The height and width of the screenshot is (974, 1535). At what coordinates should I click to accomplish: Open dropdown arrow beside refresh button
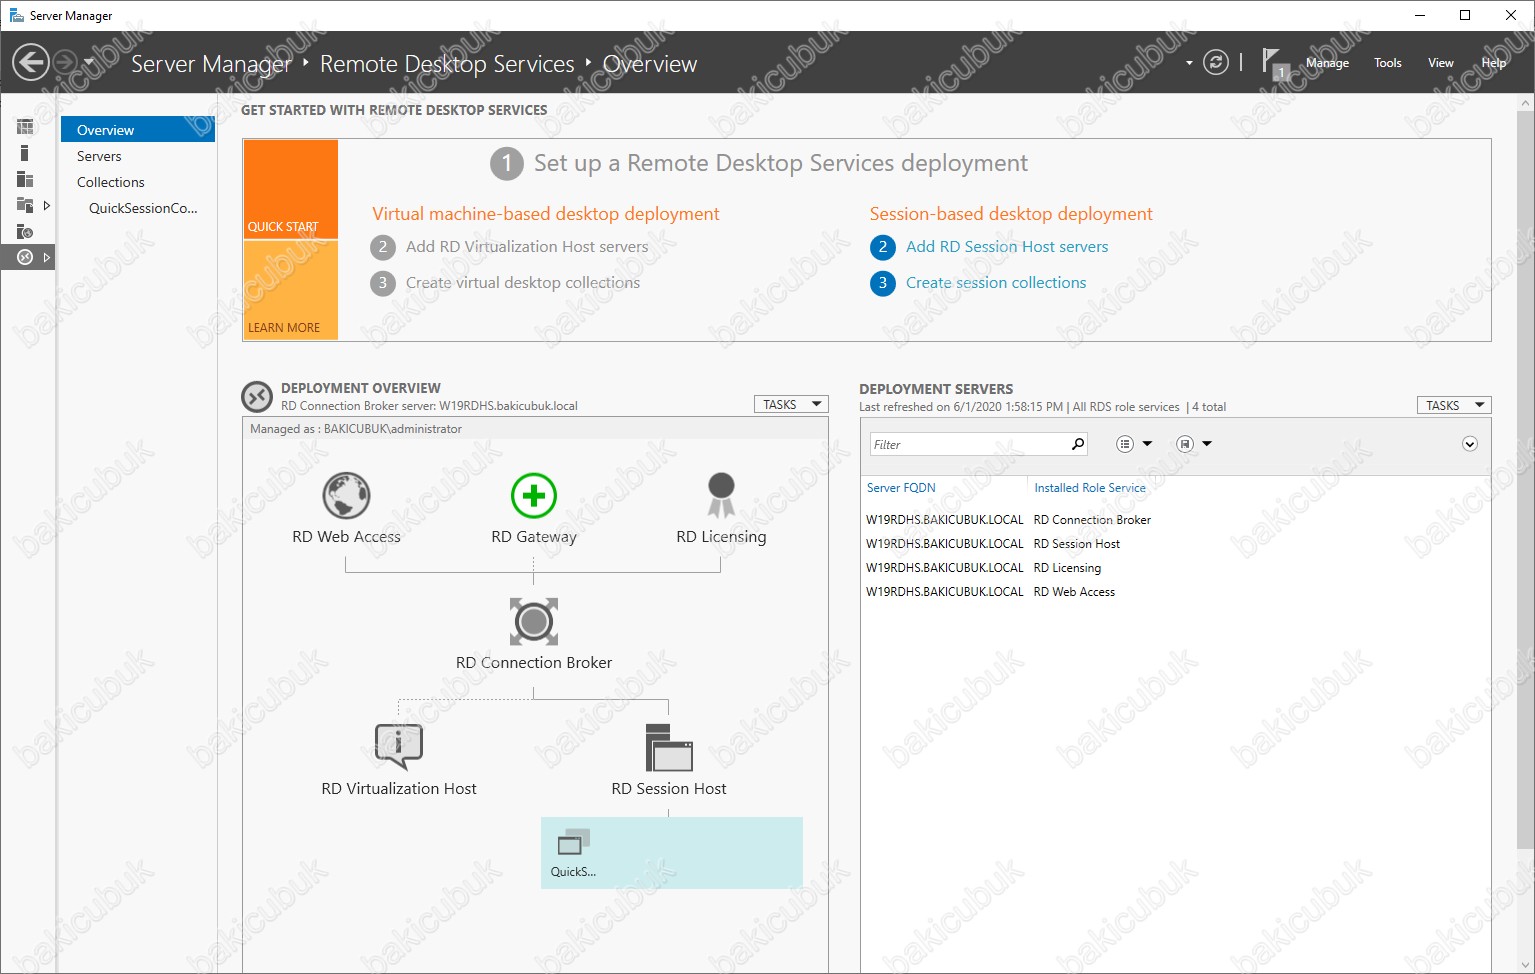pos(1189,63)
